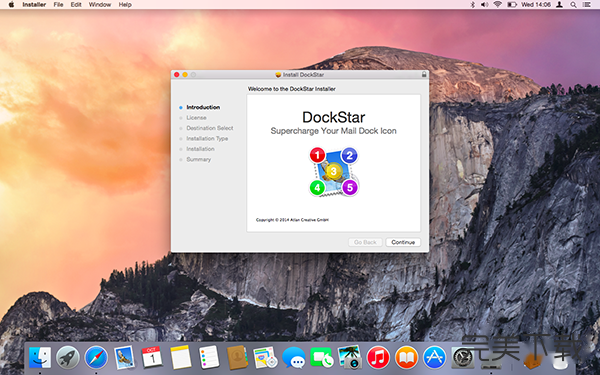Click the DockStar mail stamp artwork
The image size is (600, 375).
(x=334, y=172)
